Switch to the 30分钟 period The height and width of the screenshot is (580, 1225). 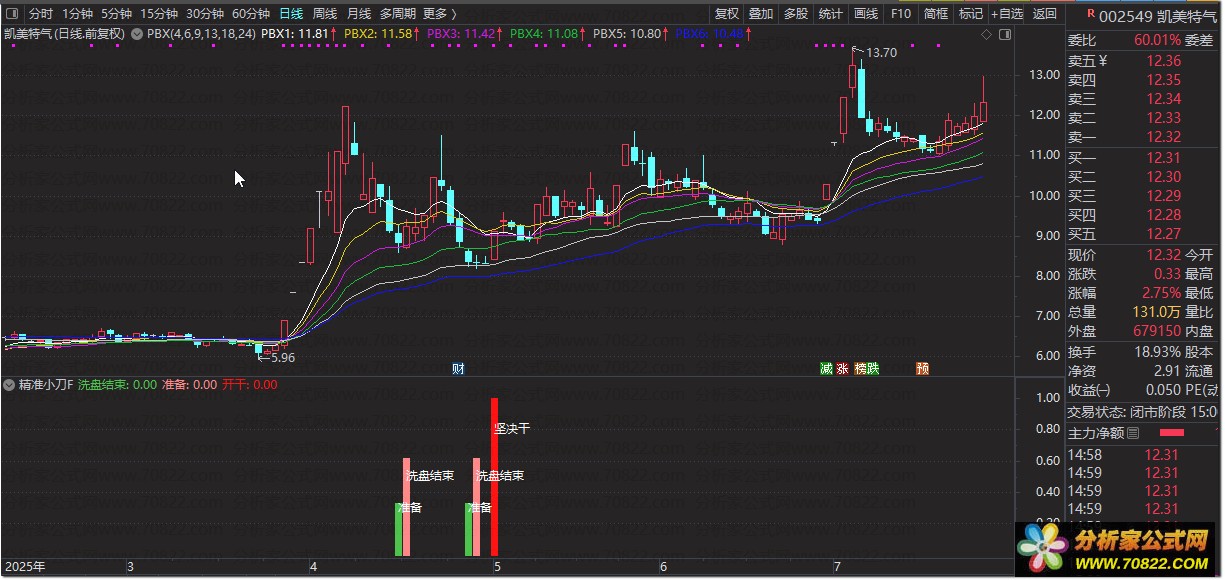pos(204,14)
